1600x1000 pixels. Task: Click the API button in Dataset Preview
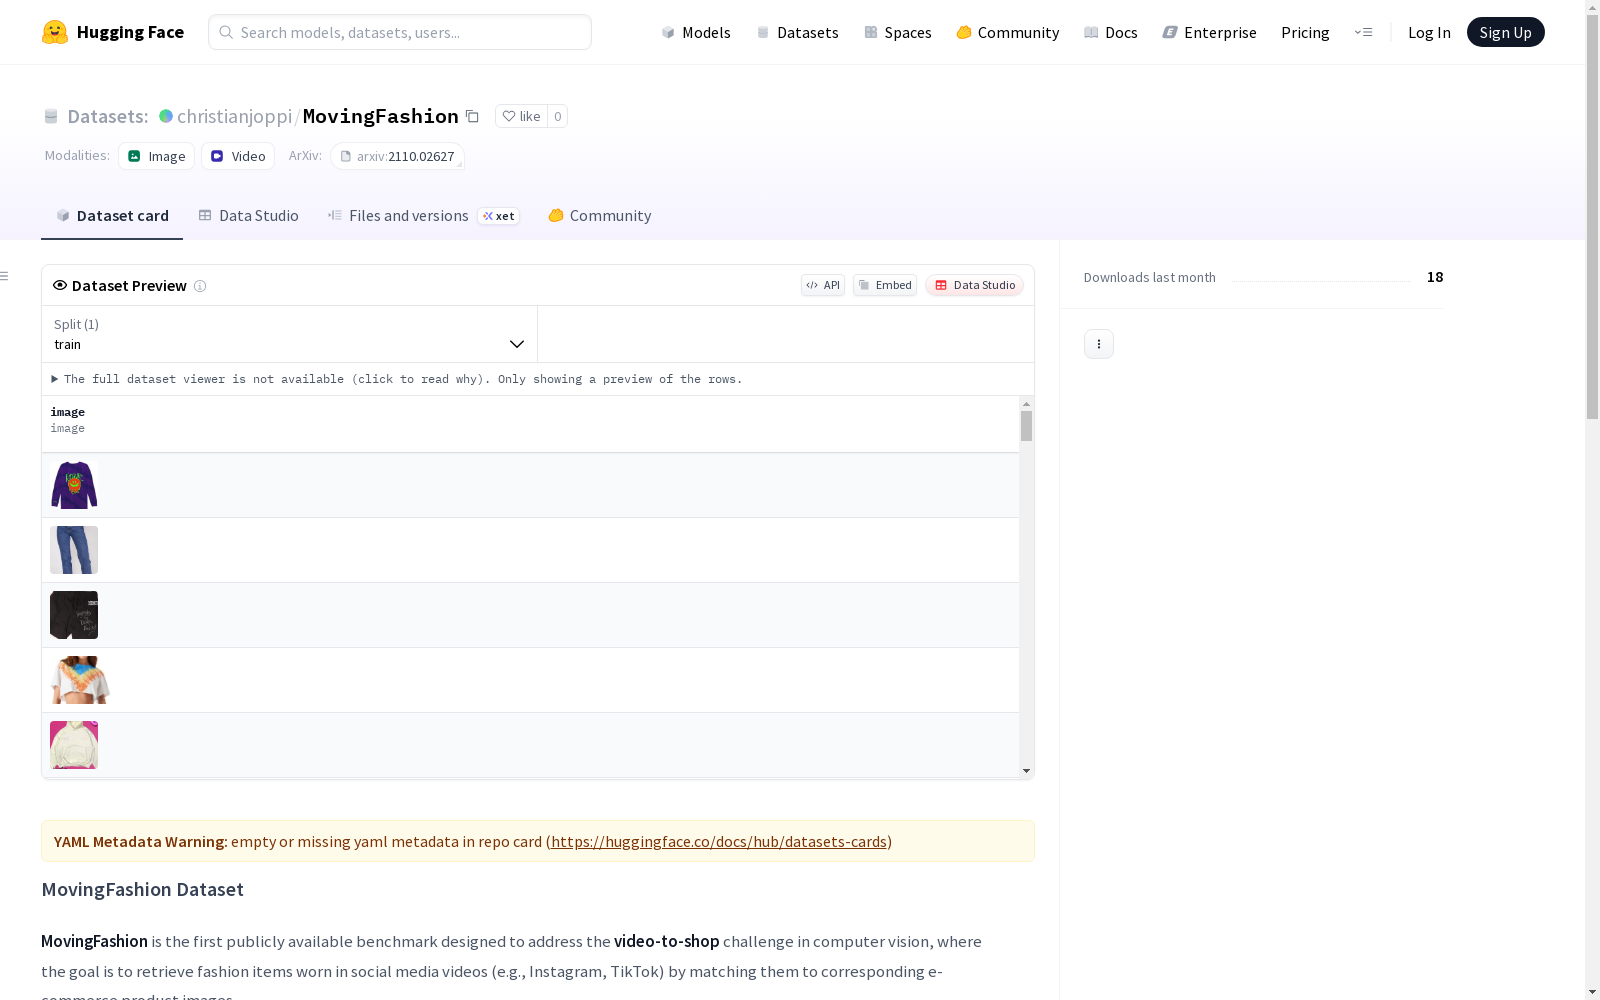pyautogui.click(x=823, y=285)
